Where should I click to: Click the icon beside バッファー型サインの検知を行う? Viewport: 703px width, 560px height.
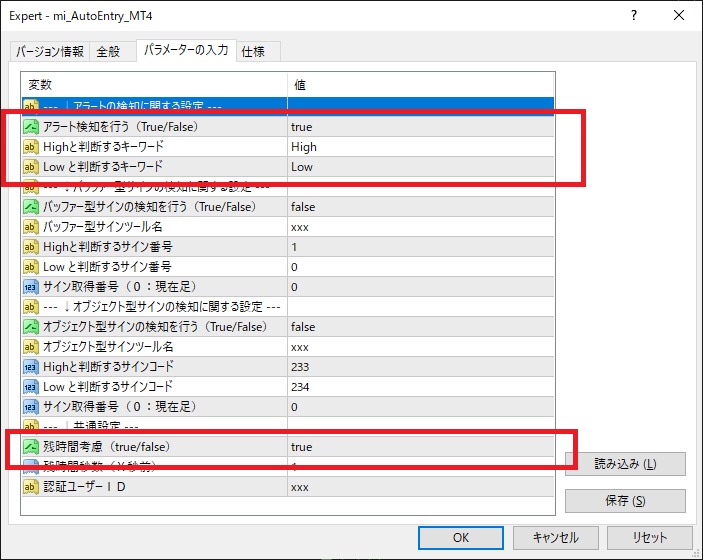[x=31, y=207]
